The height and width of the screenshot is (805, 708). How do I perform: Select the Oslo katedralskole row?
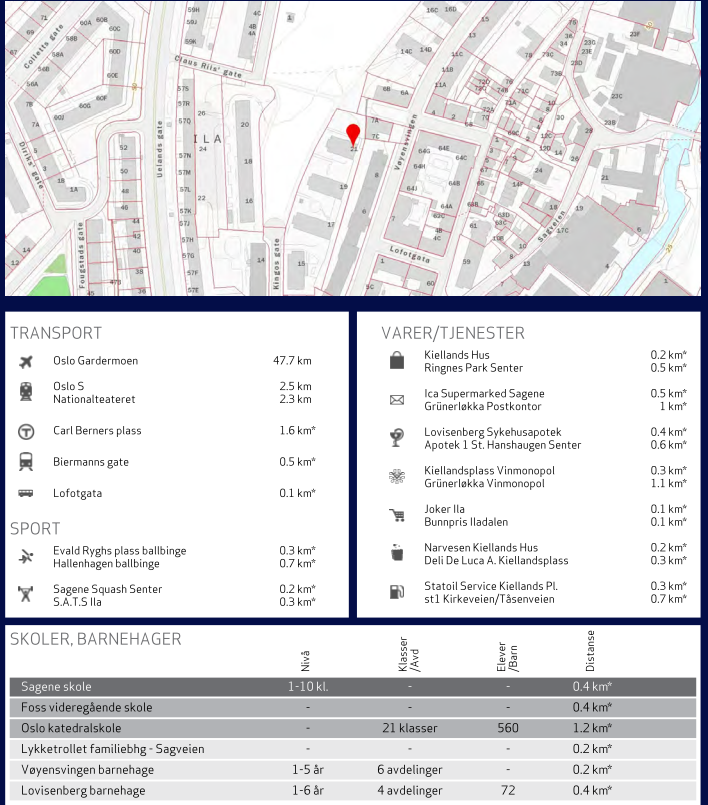click(353, 728)
